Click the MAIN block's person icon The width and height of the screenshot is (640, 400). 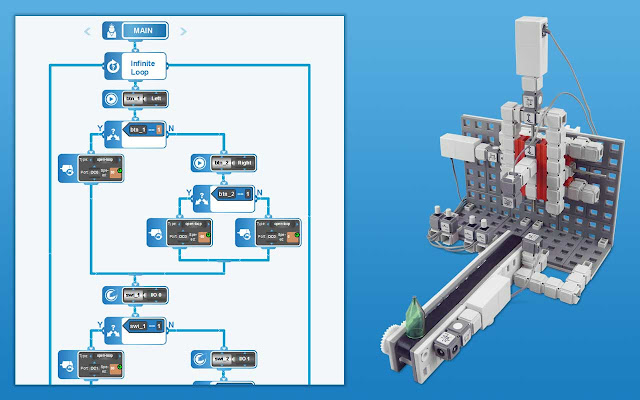coord(112,32)
